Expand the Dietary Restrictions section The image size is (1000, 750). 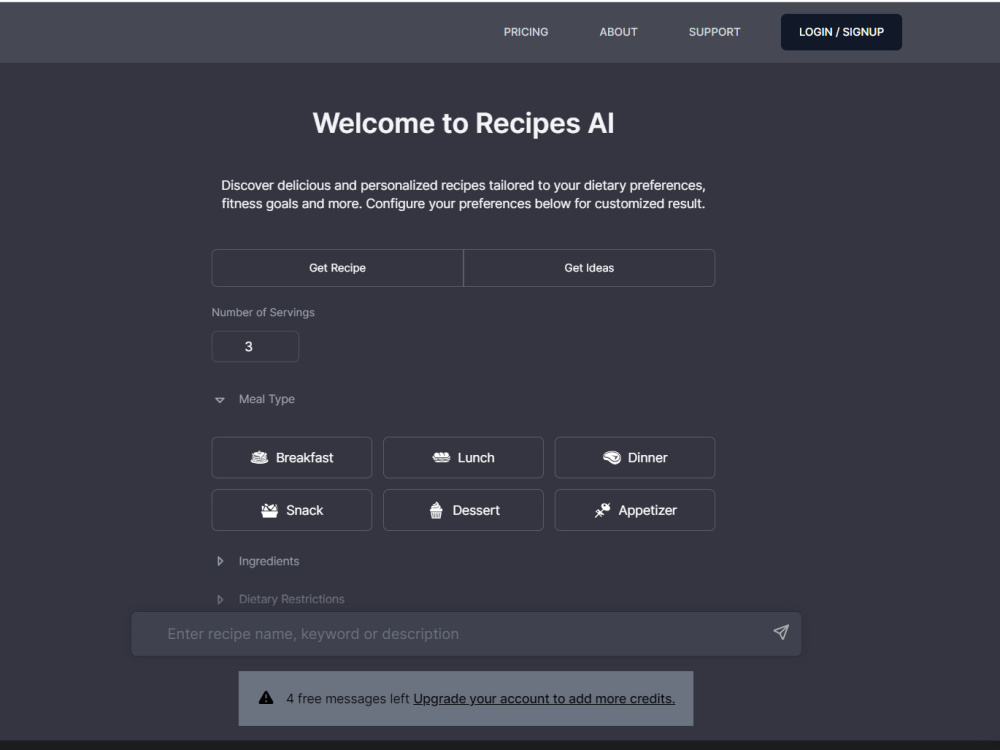(x=280, y=599)
